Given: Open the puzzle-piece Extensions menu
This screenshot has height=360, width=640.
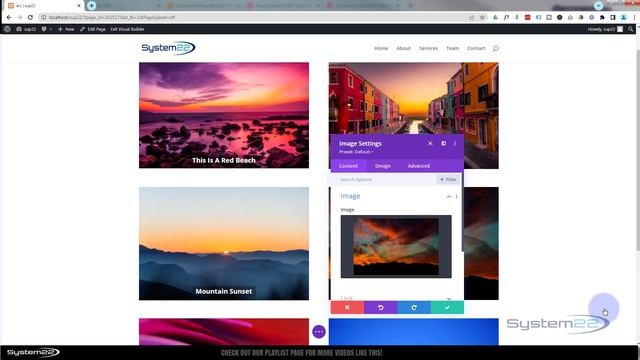Looking at the screenshot, I should (x=602, y=18).
